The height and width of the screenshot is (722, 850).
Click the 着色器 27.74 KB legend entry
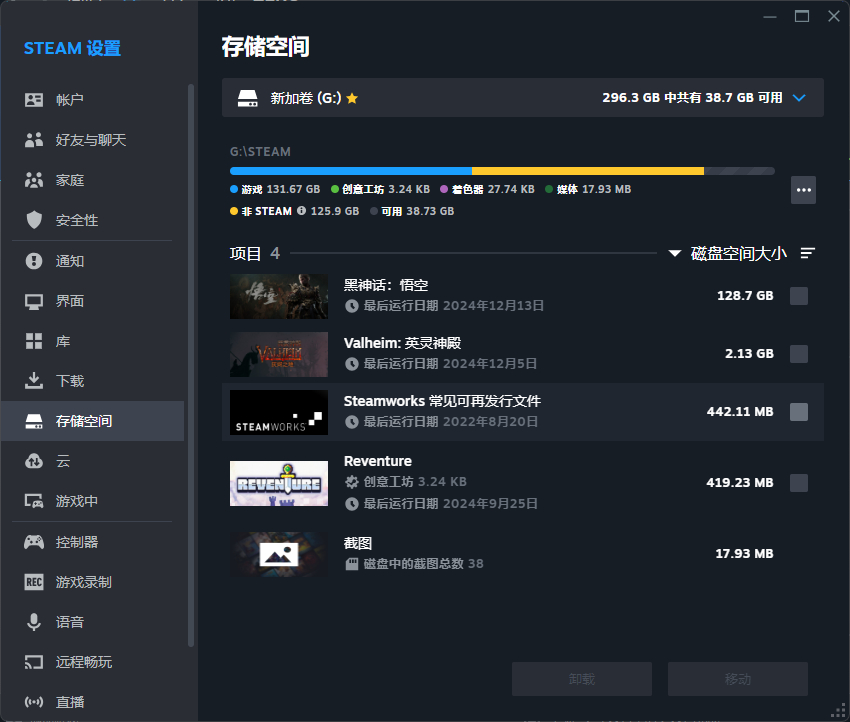(x=487, y=189)
